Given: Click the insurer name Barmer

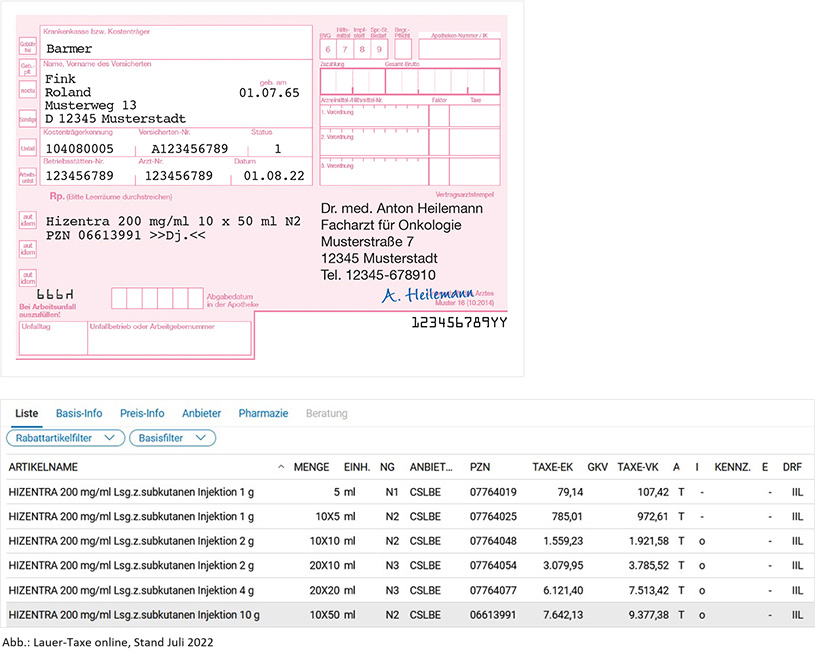Looking at the screenshot, I should coord(69,49).
